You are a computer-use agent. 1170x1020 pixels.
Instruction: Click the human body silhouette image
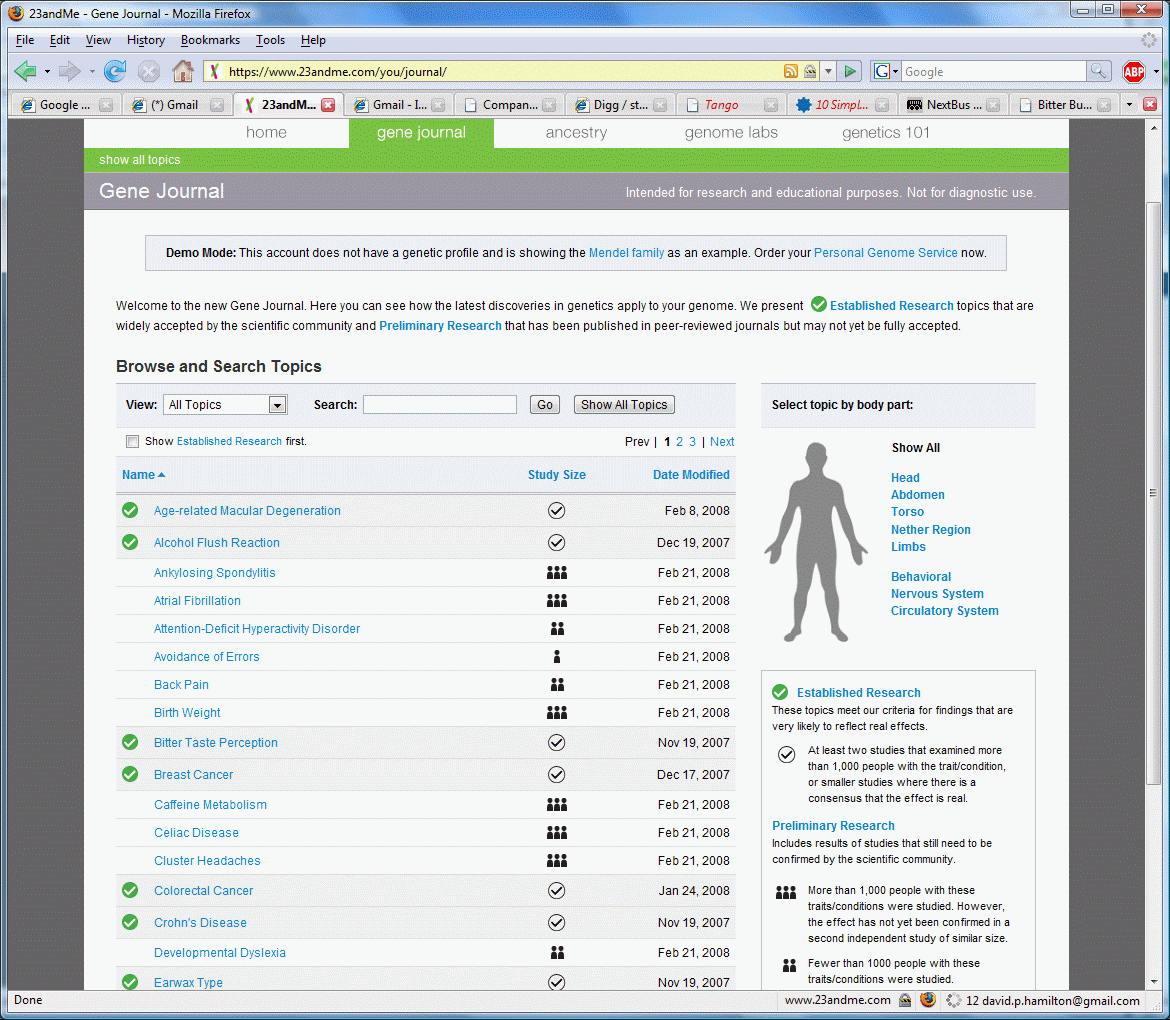pos(816,542)
